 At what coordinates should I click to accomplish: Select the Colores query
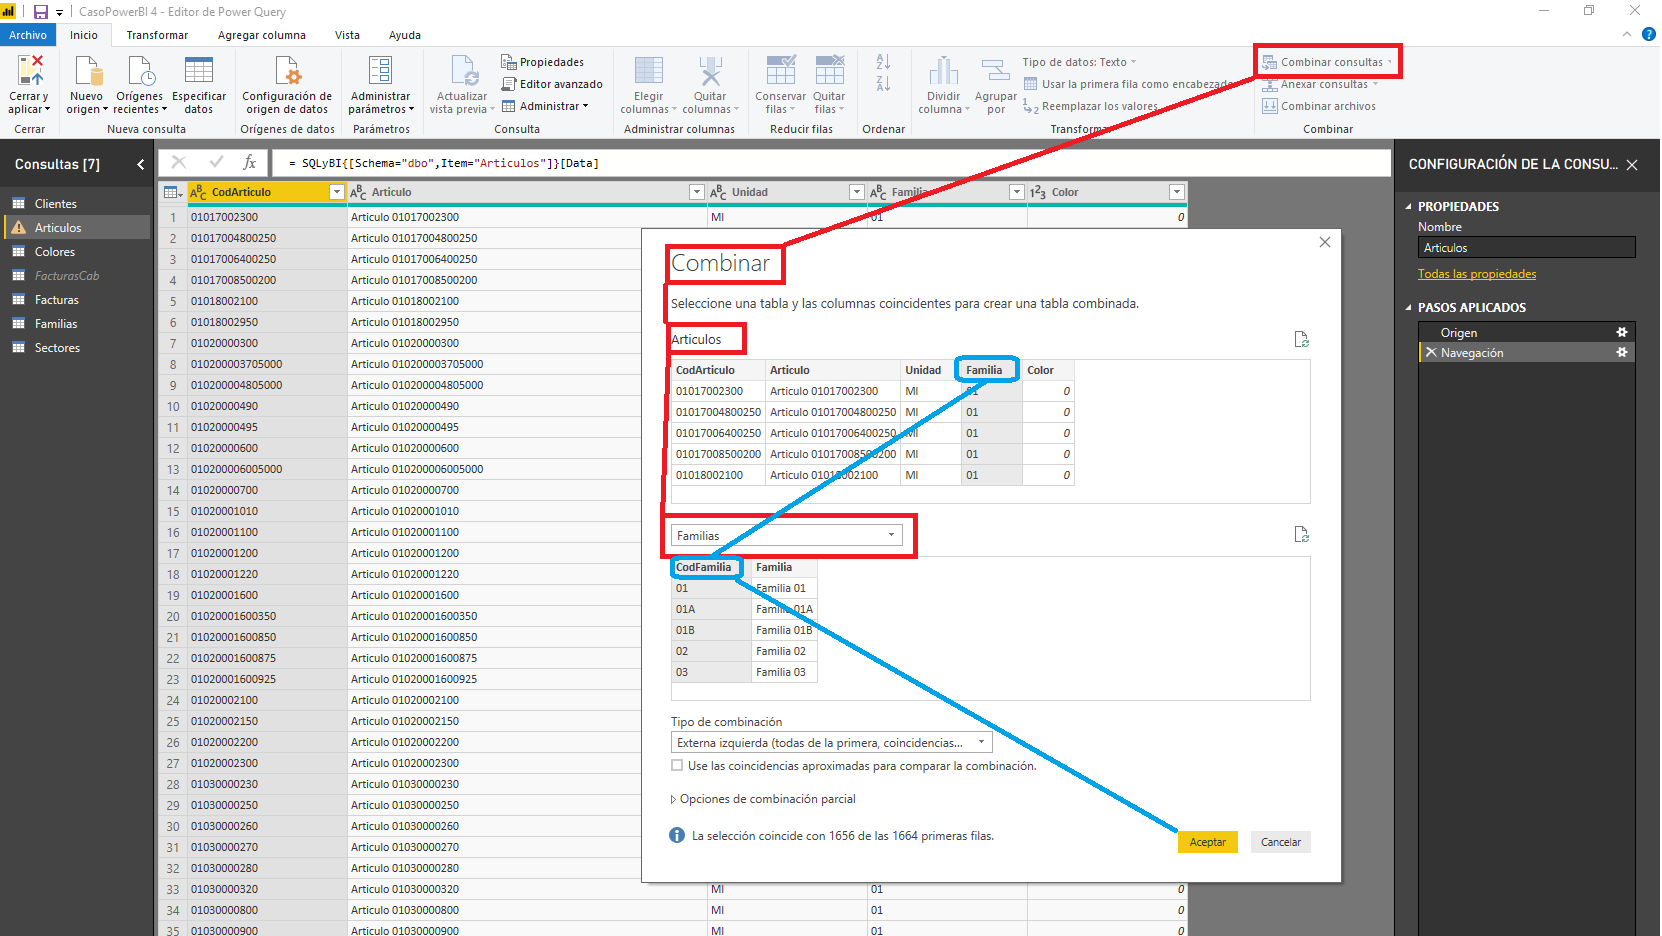click(x=76, y=252)
